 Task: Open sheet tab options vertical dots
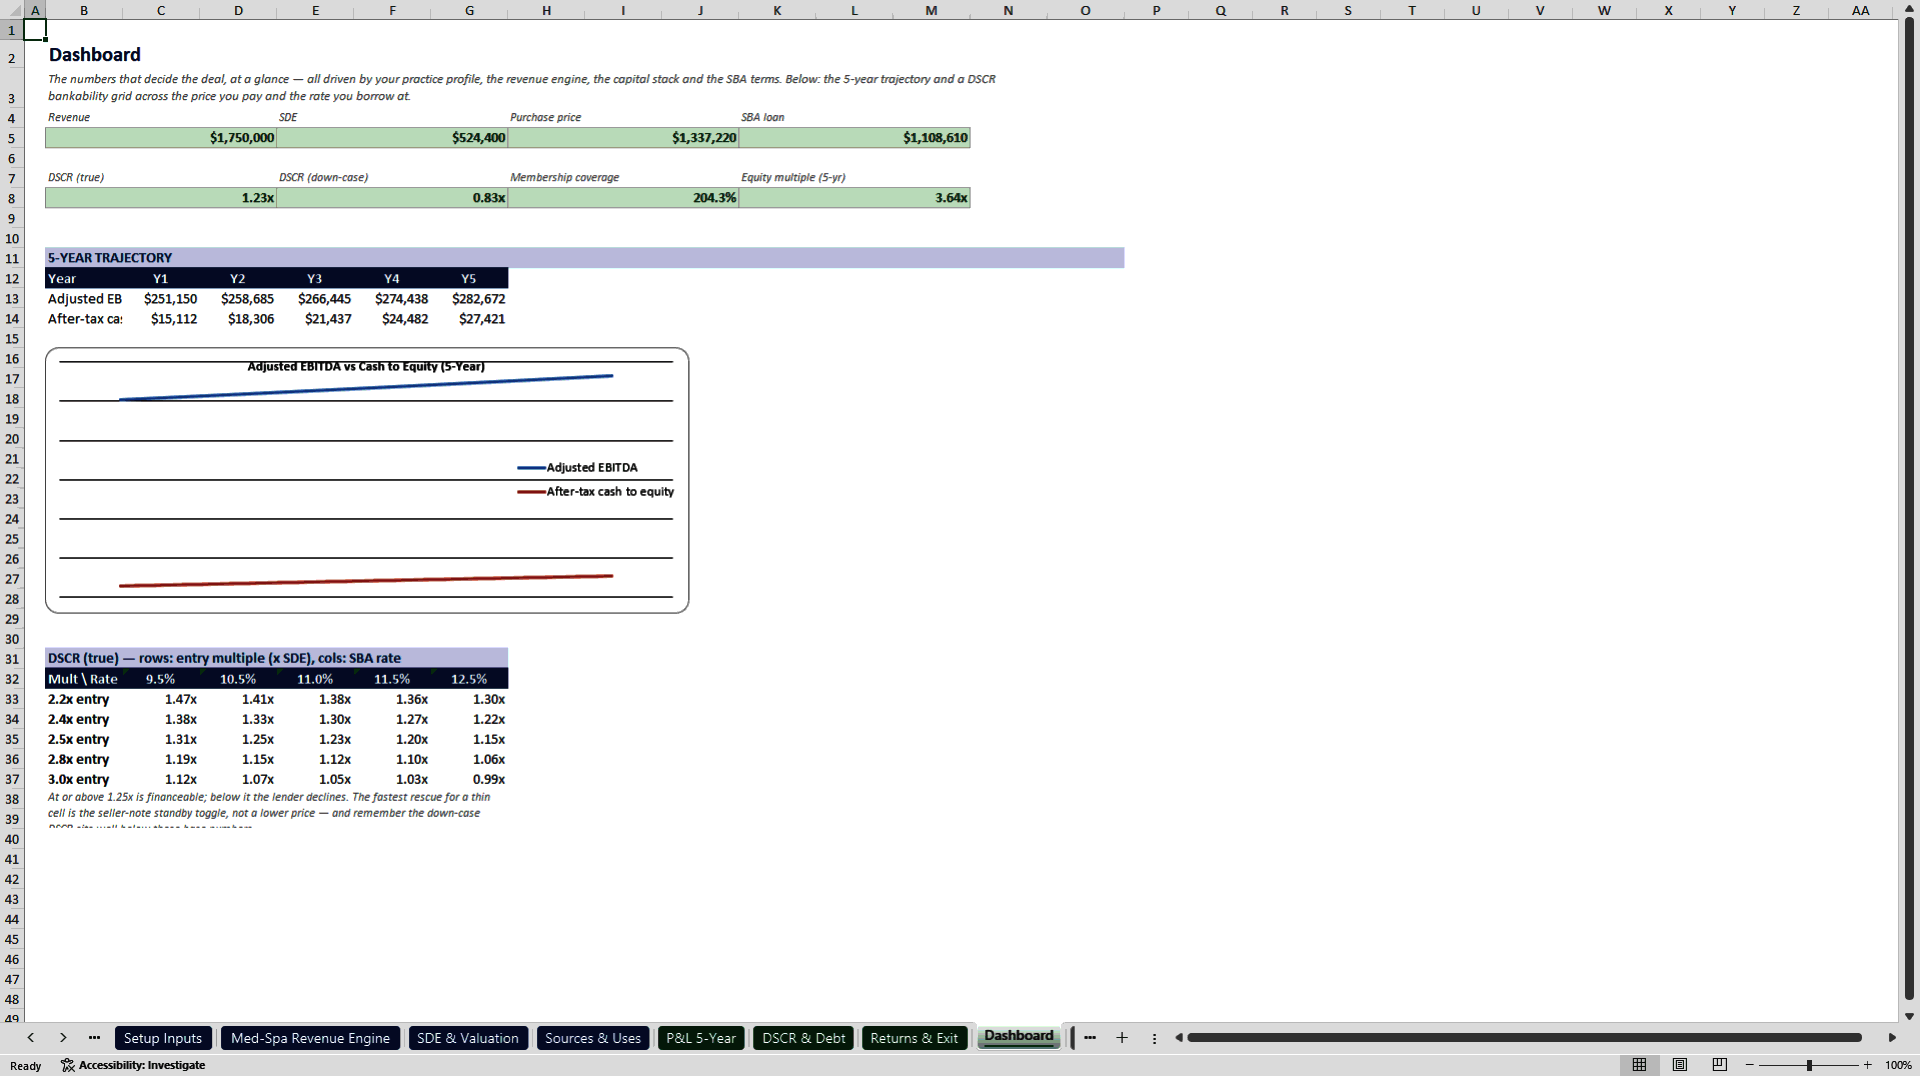1154,1038
